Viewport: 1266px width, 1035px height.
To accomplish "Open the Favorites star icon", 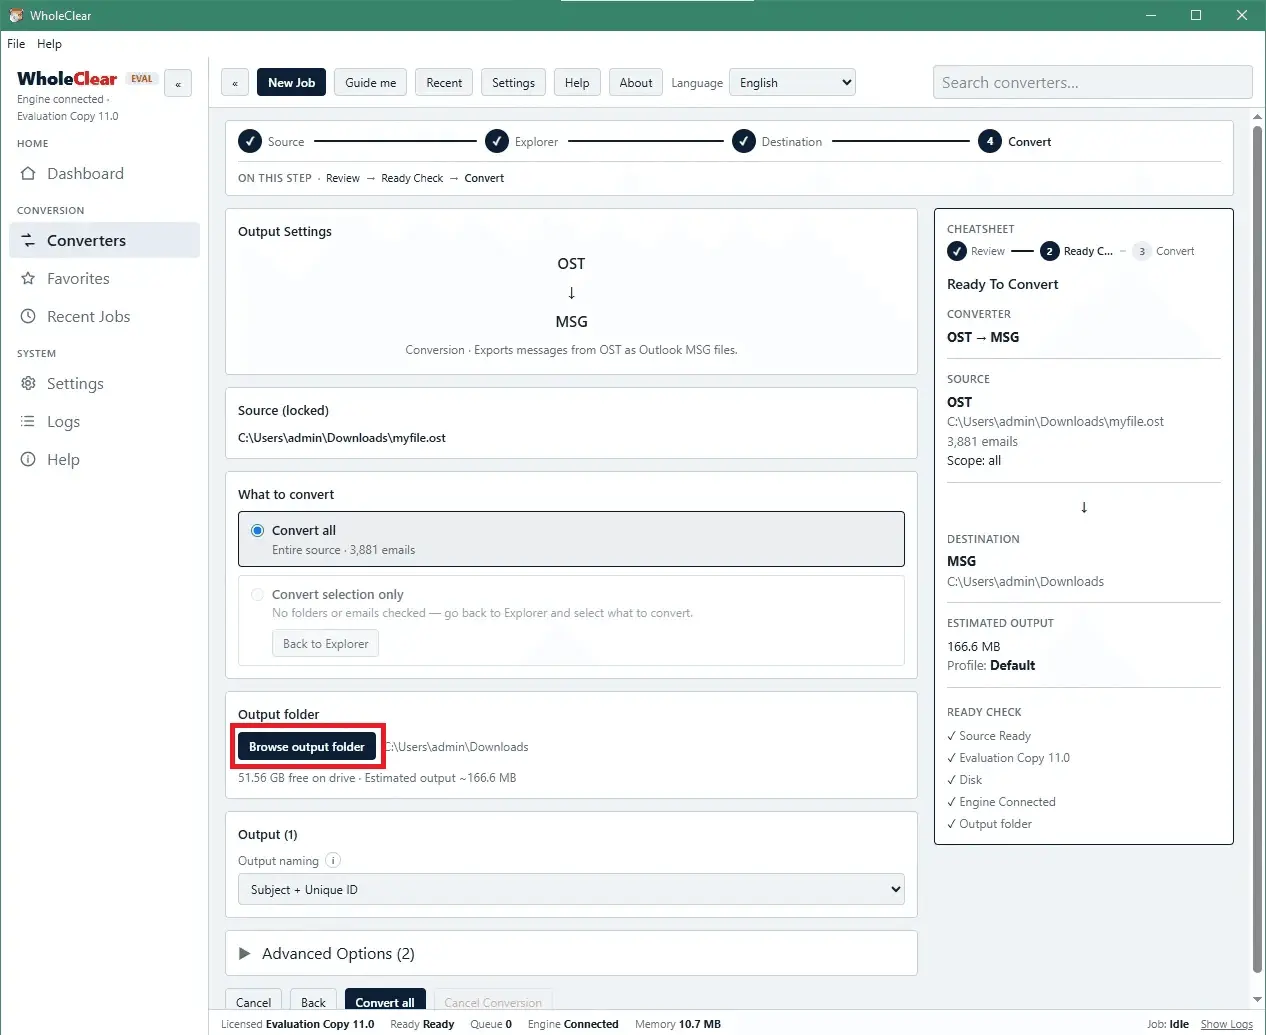I will coord(28,279).
